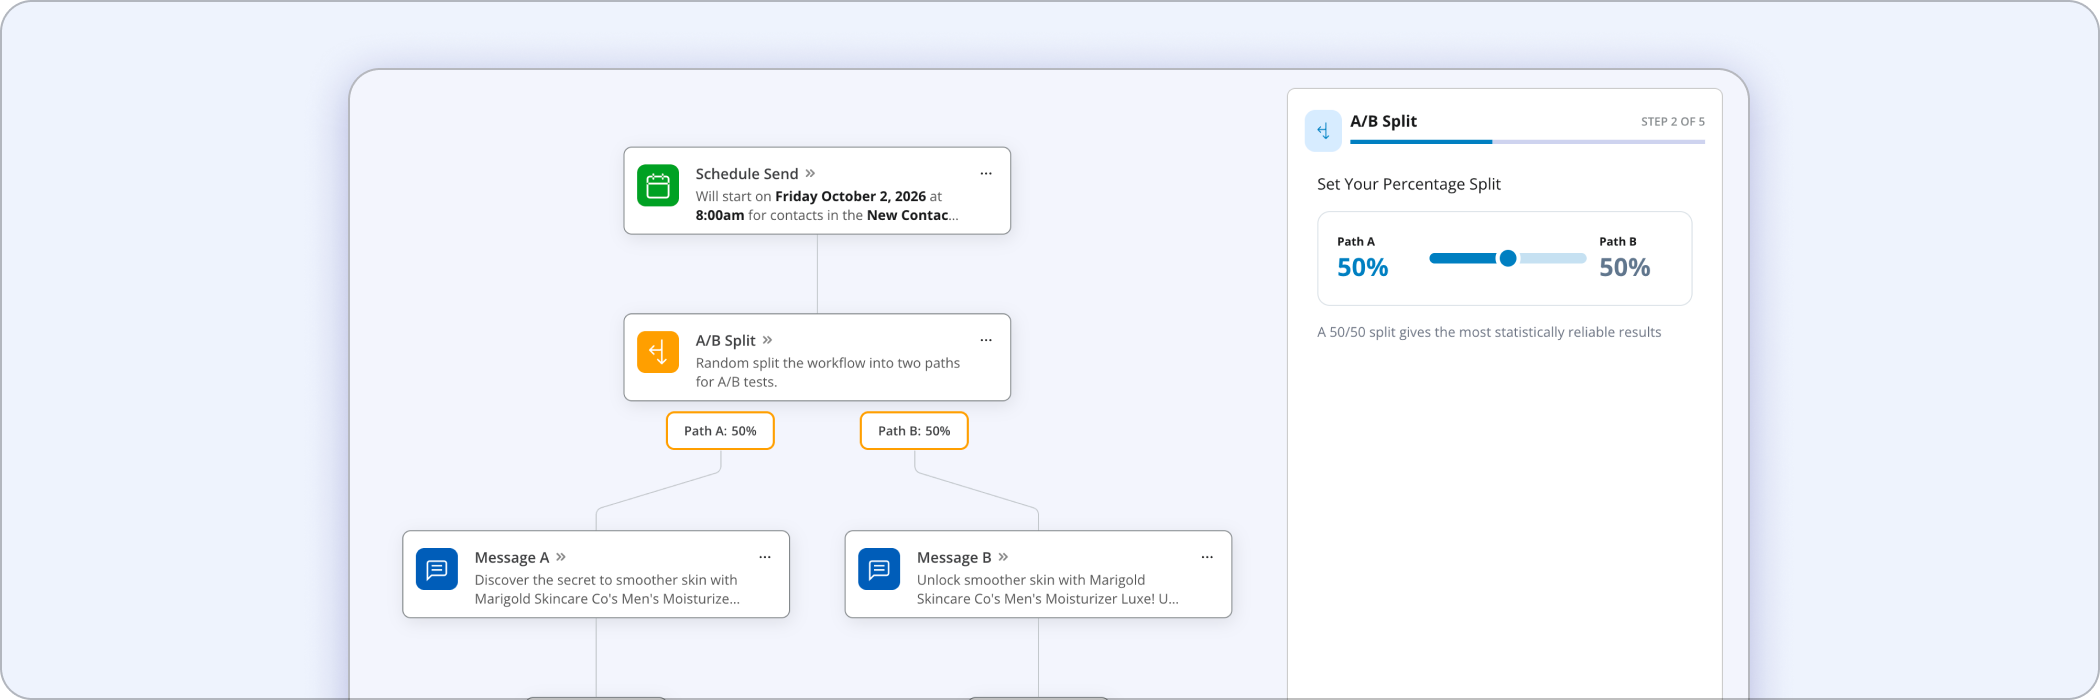Click the light Path B side of slider track

pos(1552,258)
